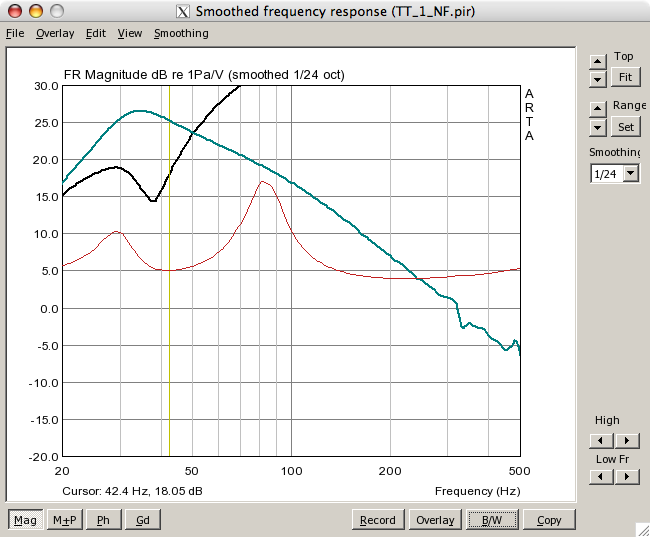Move Low Fr limit right
Screen dimensions: 650x537
click(626, 477)
